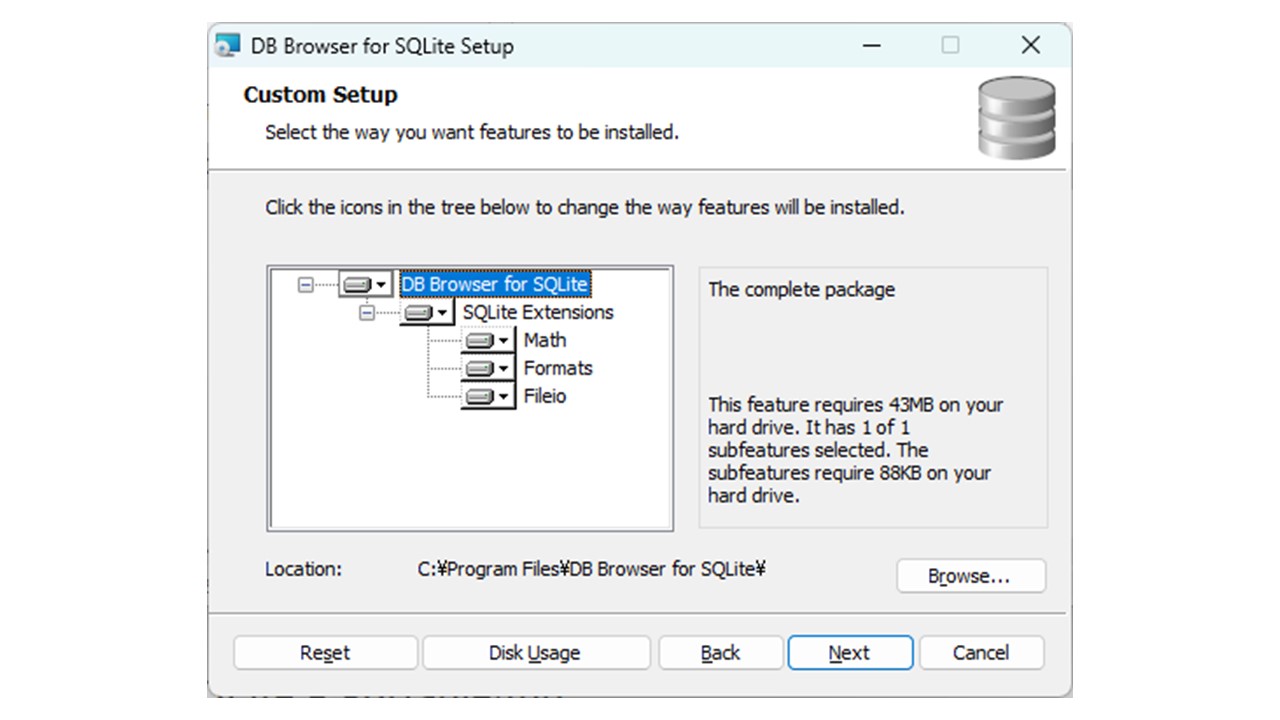This screenshot has width=1280, height=720.
Task: Click the drive icon beside DB Browser for SQLite
Action: tap(355, 284)
